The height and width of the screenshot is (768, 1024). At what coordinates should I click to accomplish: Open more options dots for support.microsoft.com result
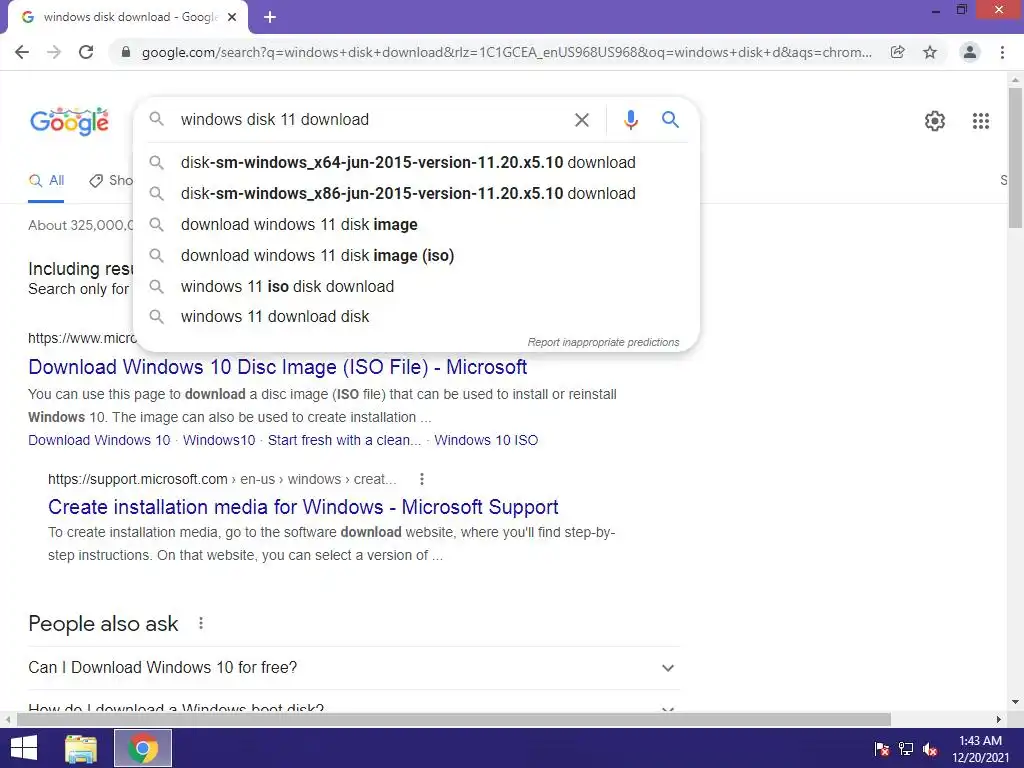tap(422, 479)
